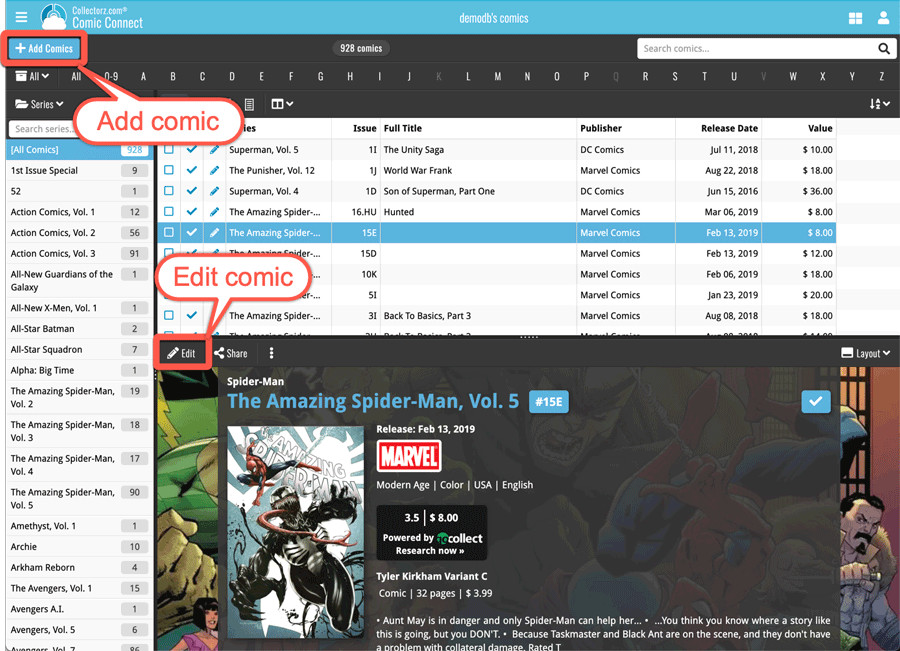Viewport: 900px width, 651px height.
Task: Sort by the Issue column header
Action: pos(364,128)
